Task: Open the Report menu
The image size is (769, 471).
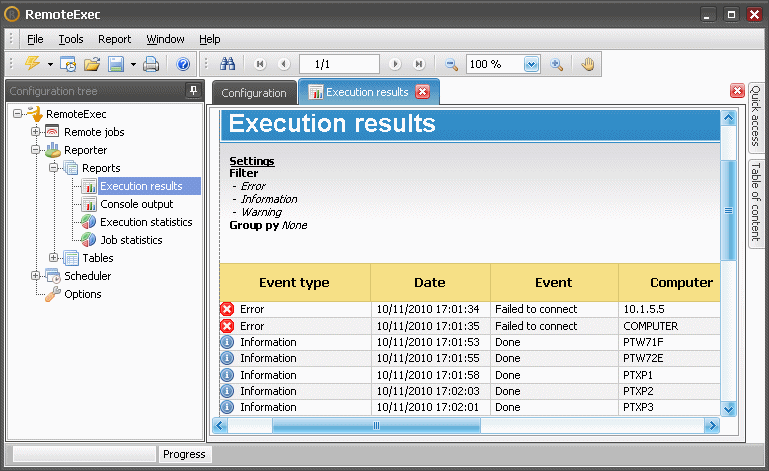Action: (114, 39)
